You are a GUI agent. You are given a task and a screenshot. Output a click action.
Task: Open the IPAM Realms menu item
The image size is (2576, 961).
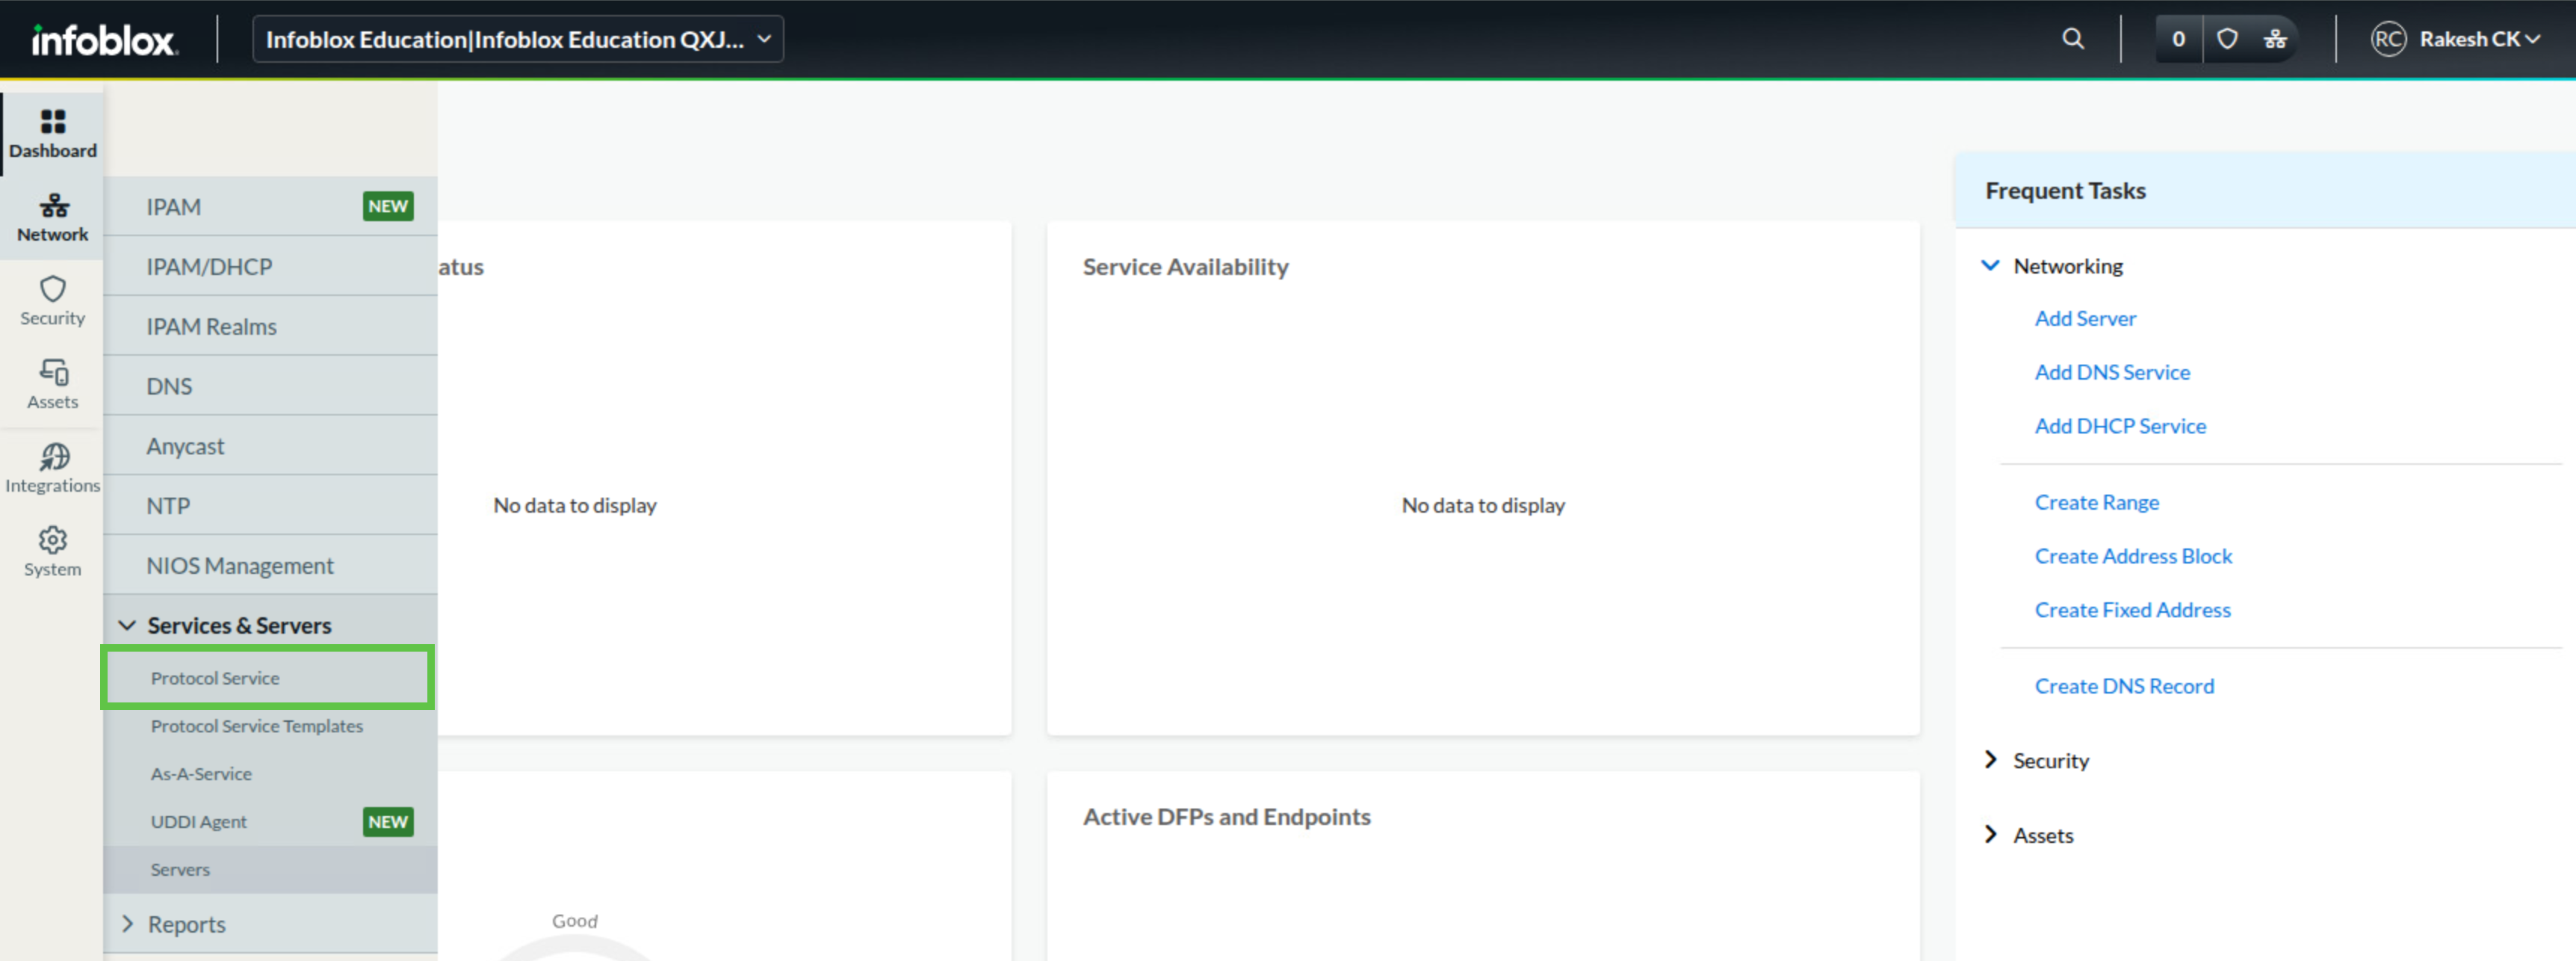[270, 326]
